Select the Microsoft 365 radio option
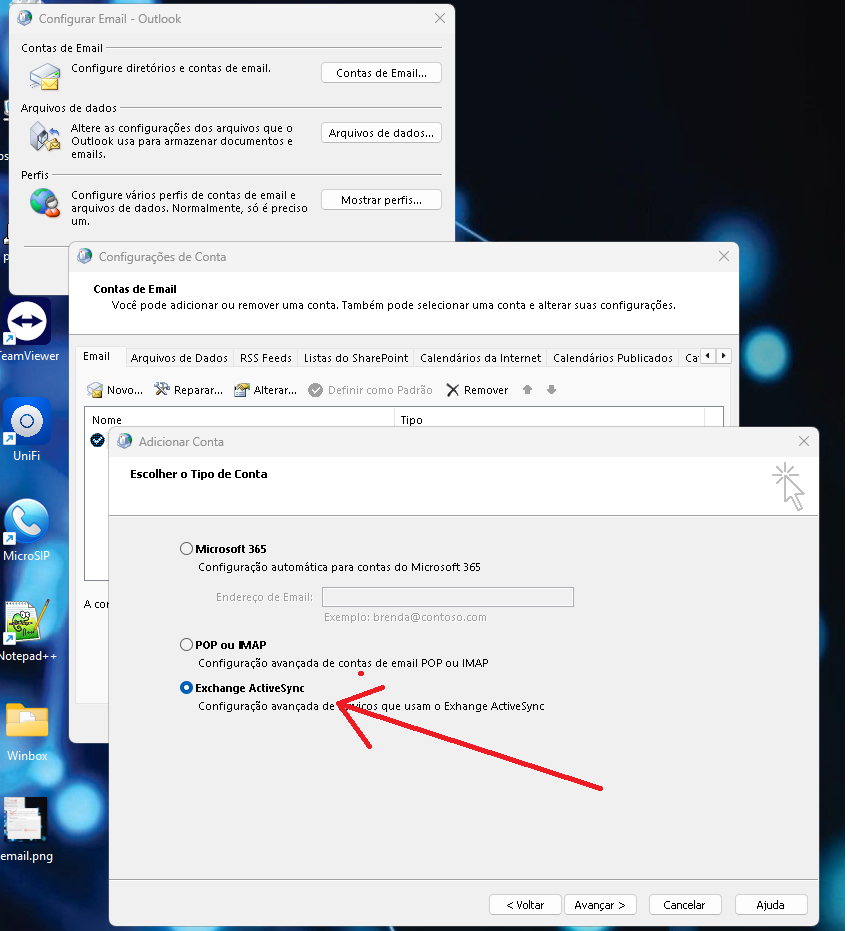 186,549
